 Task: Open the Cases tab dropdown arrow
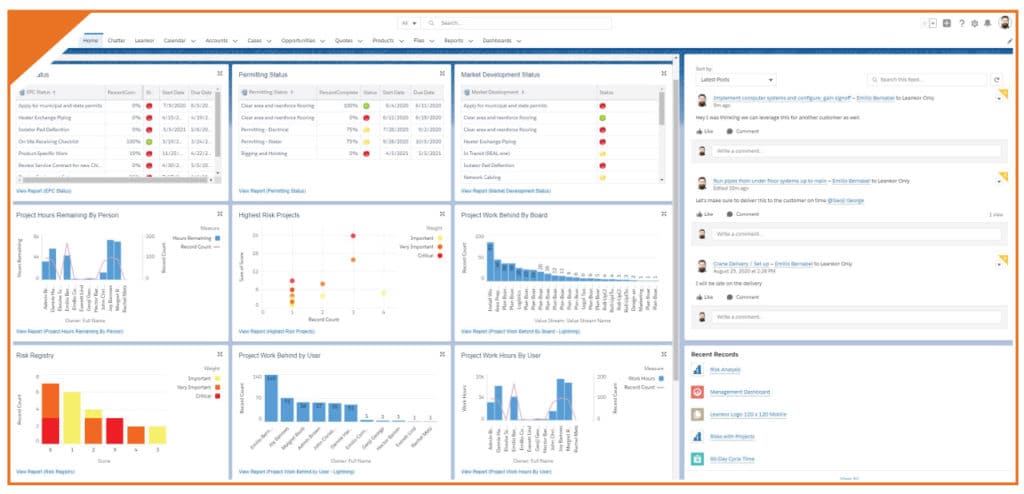pos(269,41)
